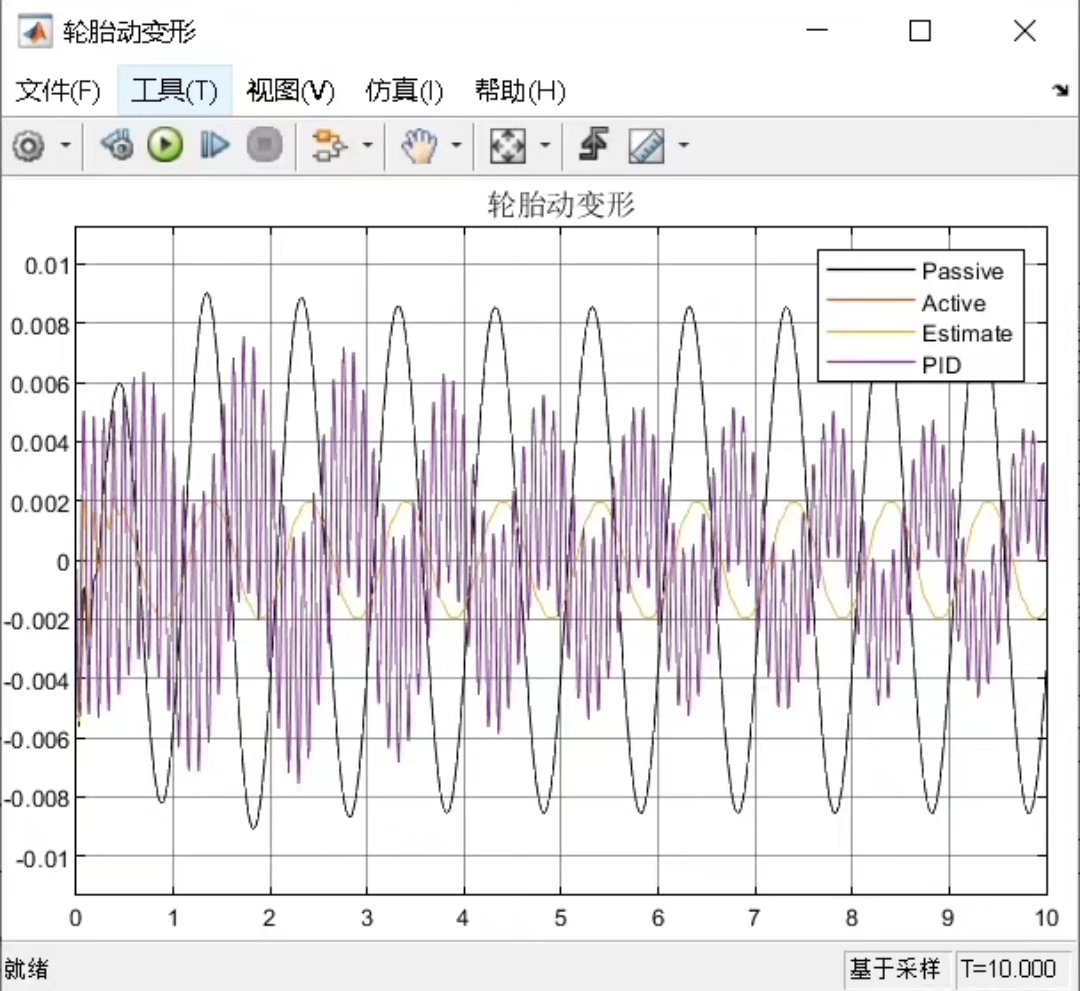Click the yellow Estimate legend line sample
This screenshot has width=1080, height=991.
(x=871, y=333)
